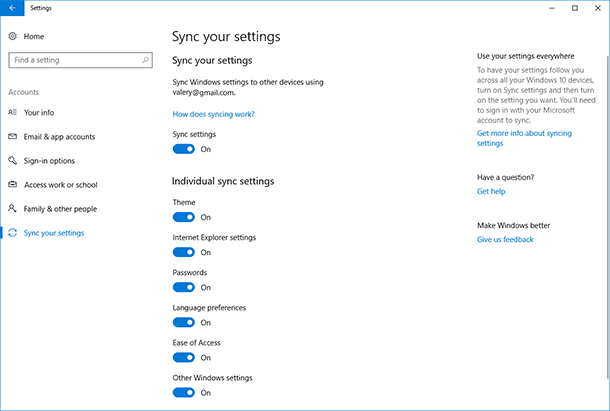Toggle off Passwords sync

[184, 287]
